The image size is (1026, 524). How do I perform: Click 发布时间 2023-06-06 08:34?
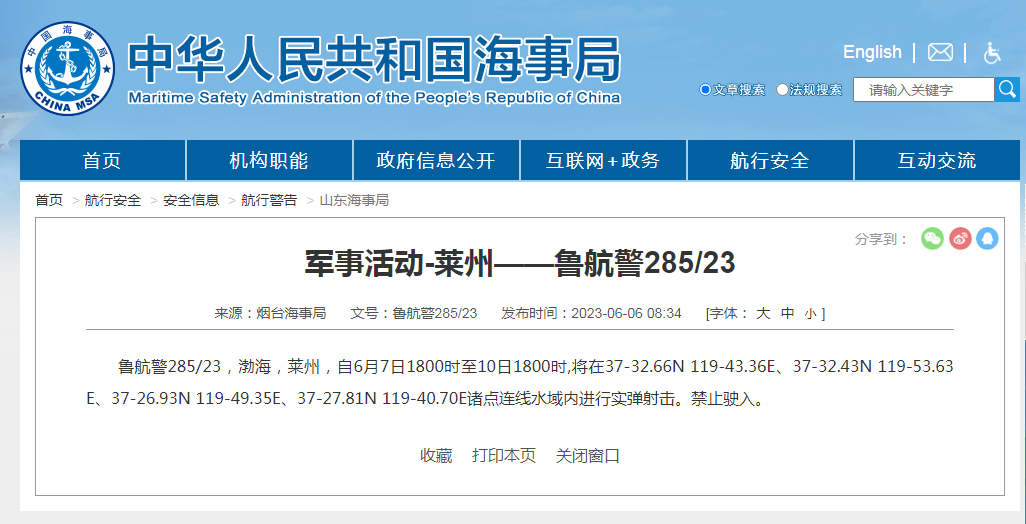tap(592, 313)
